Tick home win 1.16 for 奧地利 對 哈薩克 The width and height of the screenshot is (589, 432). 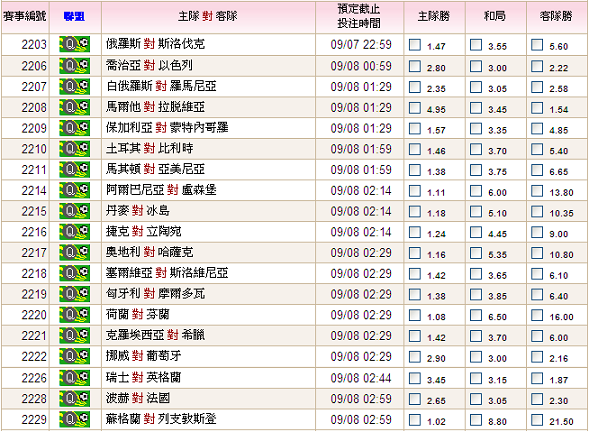coord(415,253)
